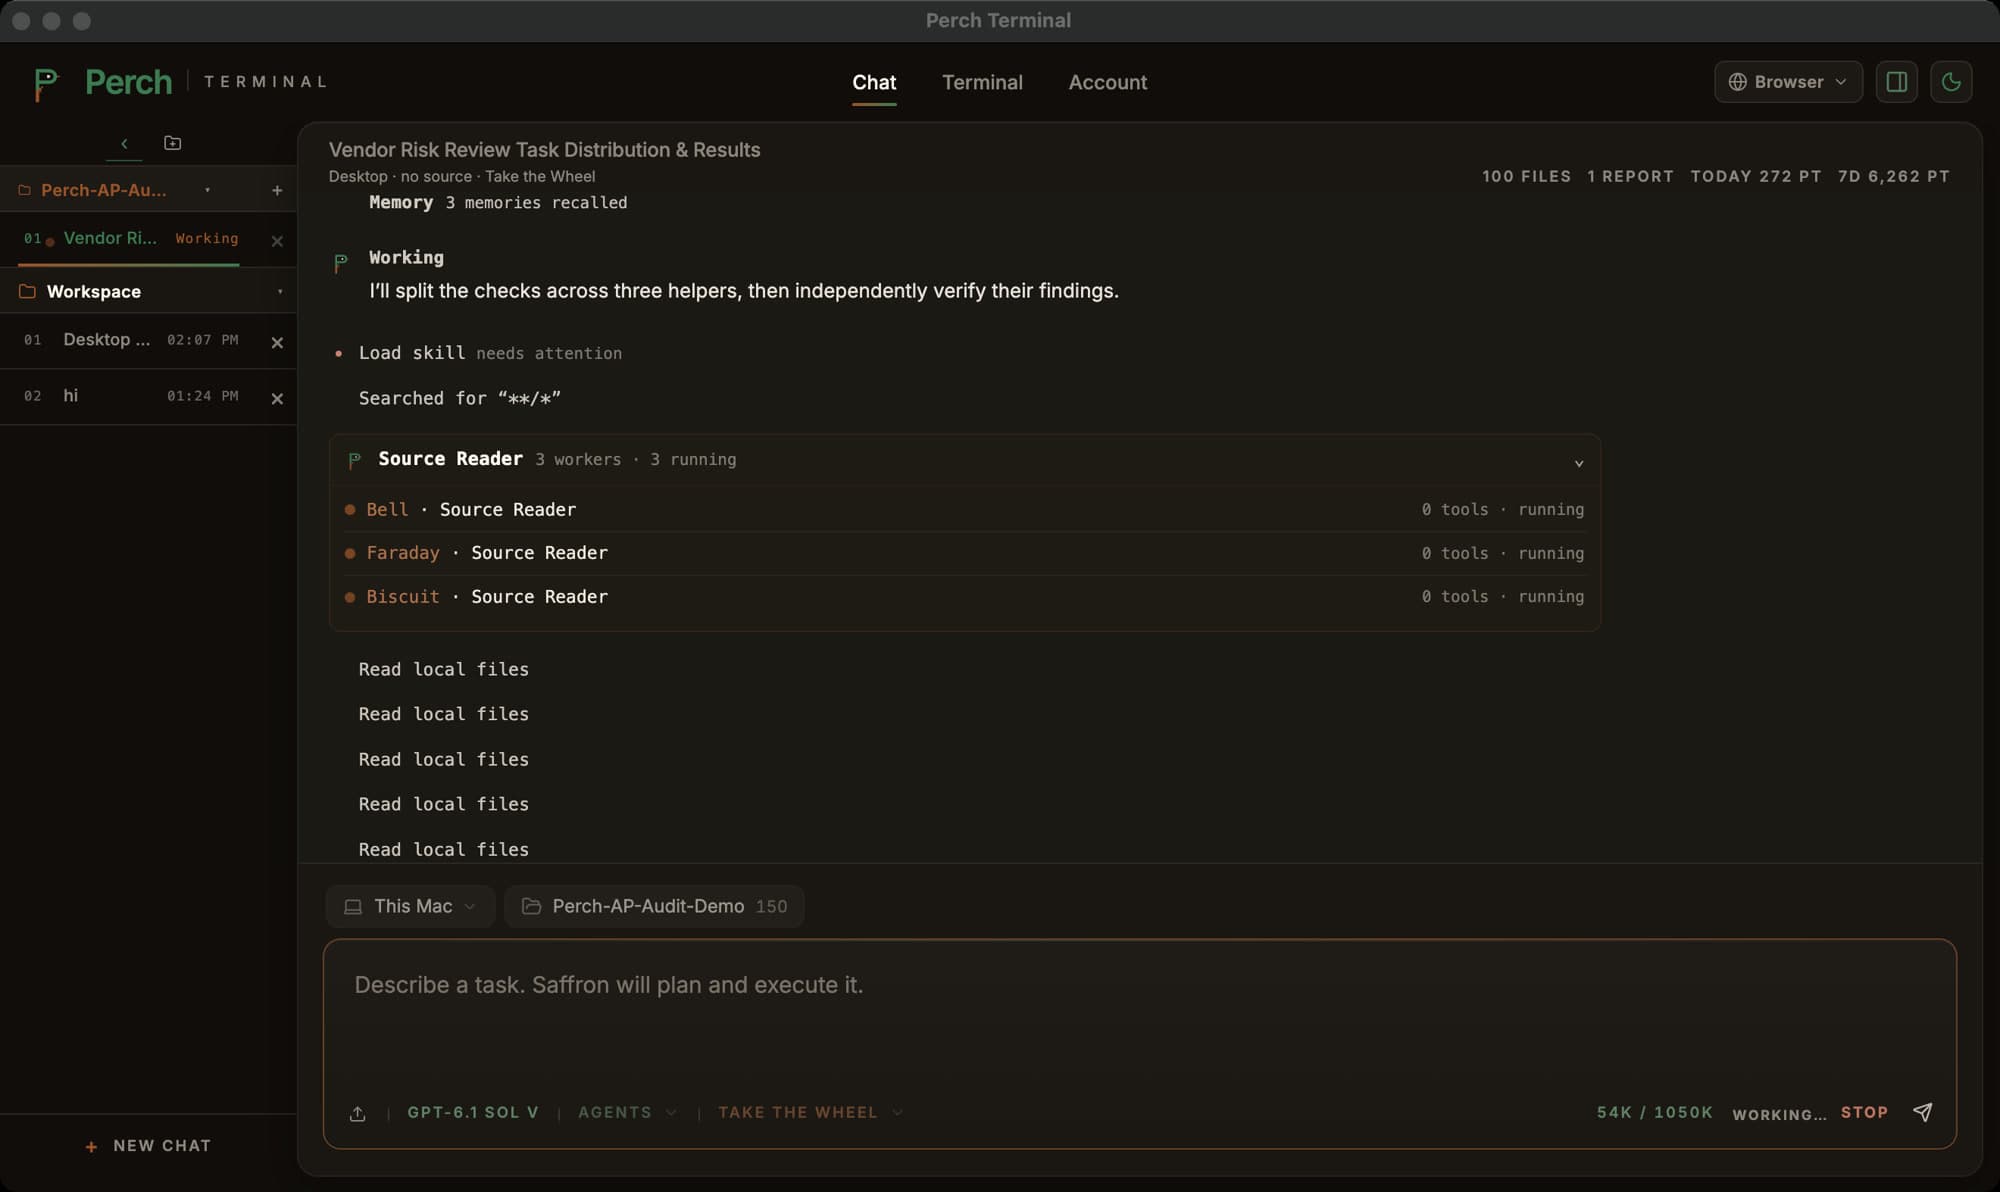Click the Perch logo icon
Screen dimensions: 2000x1192
tap(46, 83)
